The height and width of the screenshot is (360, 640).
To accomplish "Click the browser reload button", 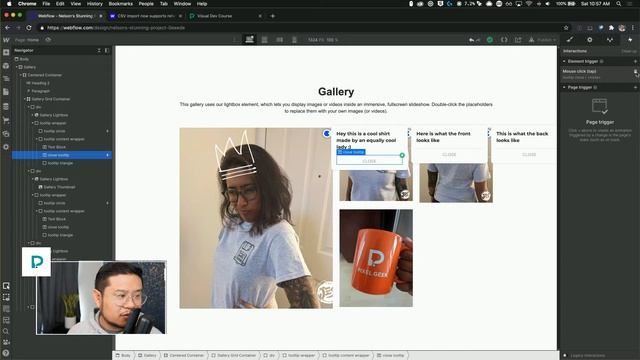I will click(x=29, y=28).
